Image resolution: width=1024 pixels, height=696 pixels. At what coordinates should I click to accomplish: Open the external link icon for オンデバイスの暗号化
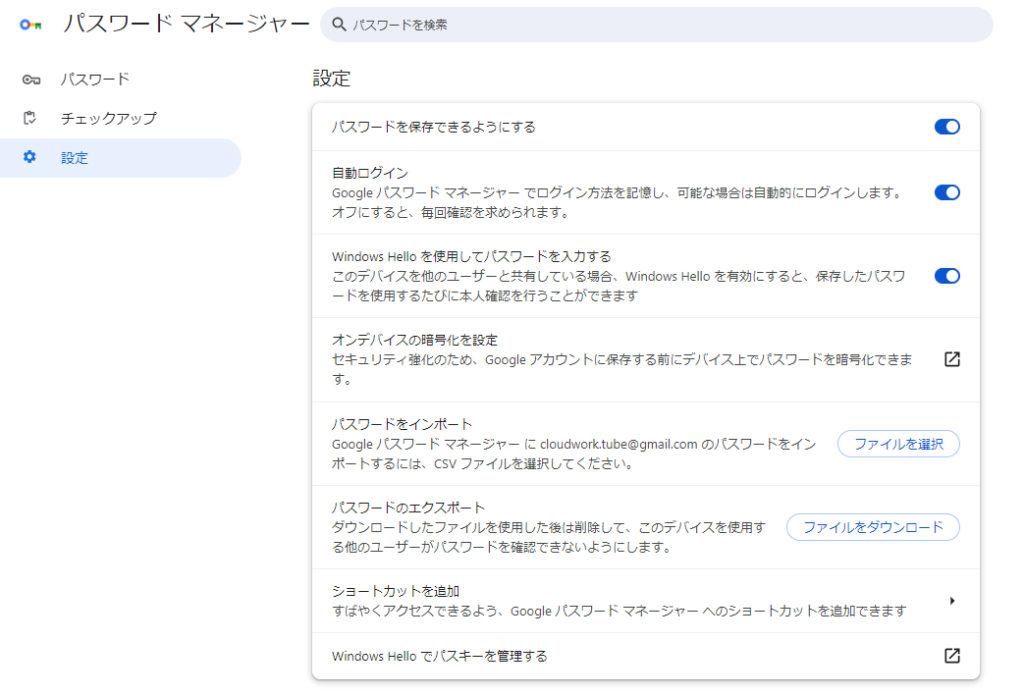pos(951,359)
